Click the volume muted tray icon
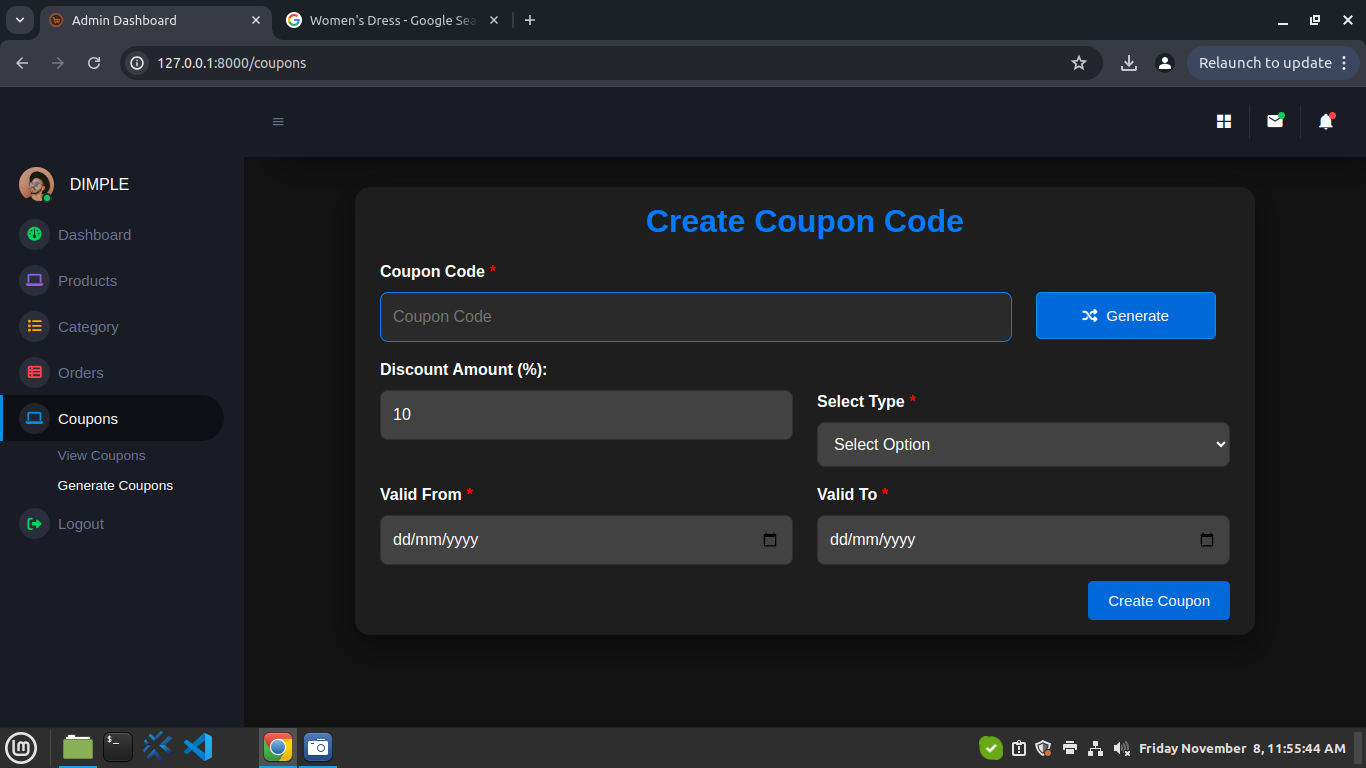The image size is (1366, 768). [x=1121, y=748]
